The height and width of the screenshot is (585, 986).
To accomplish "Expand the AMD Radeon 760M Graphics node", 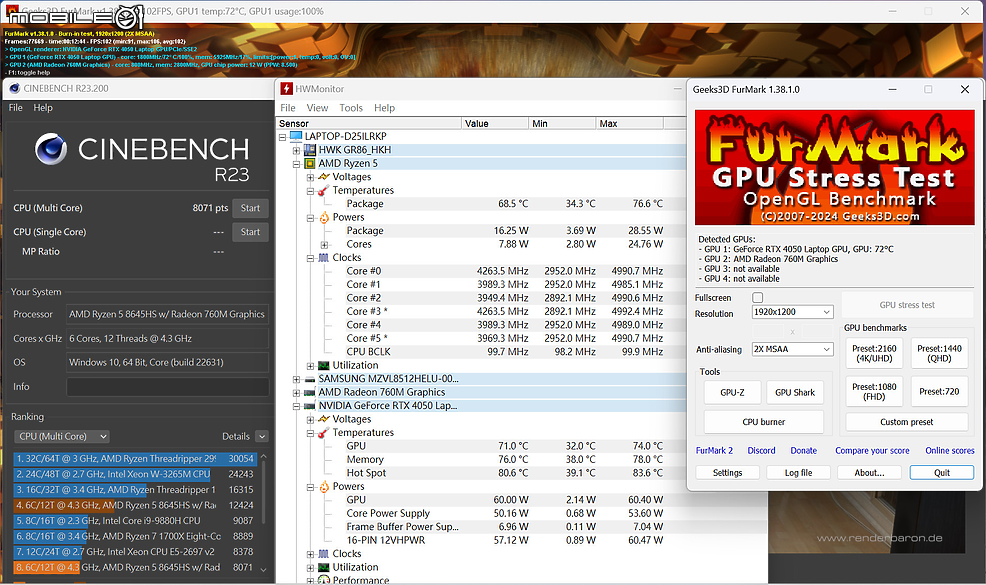I will pos(296,393).
